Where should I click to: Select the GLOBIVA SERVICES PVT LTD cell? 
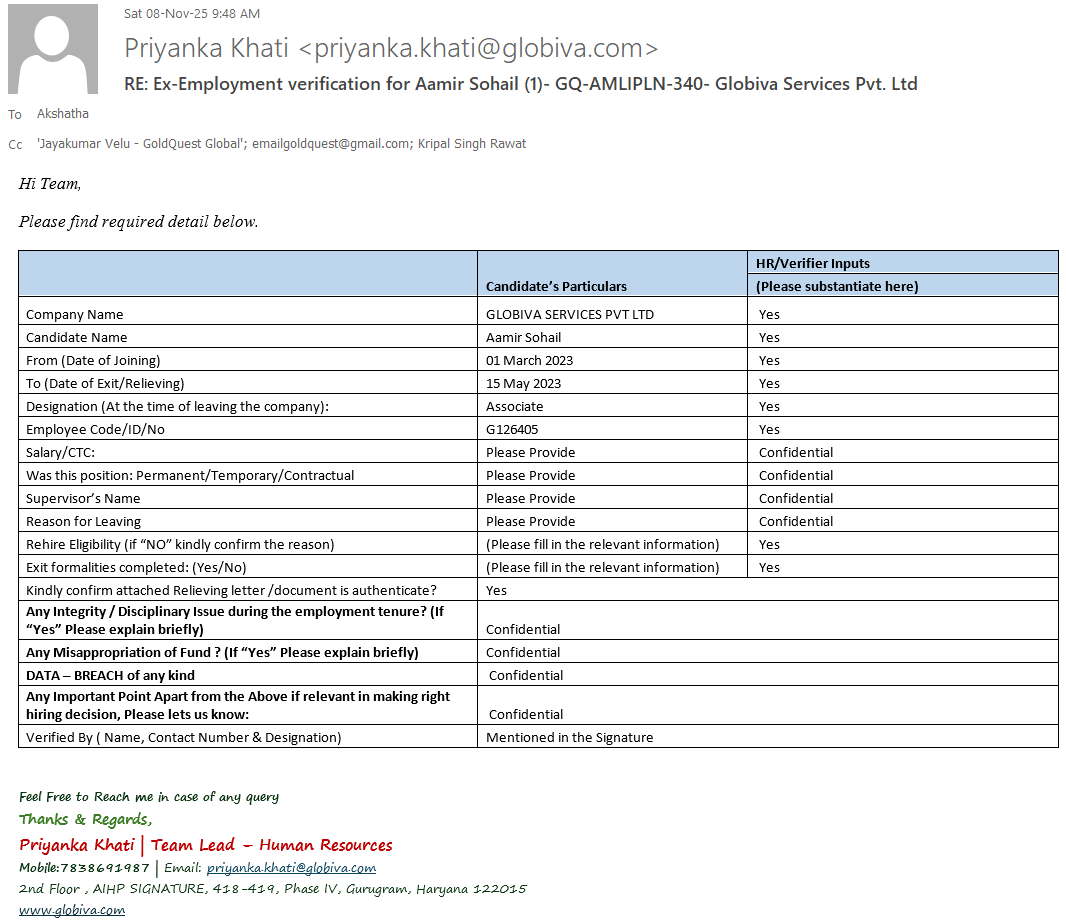569,314
